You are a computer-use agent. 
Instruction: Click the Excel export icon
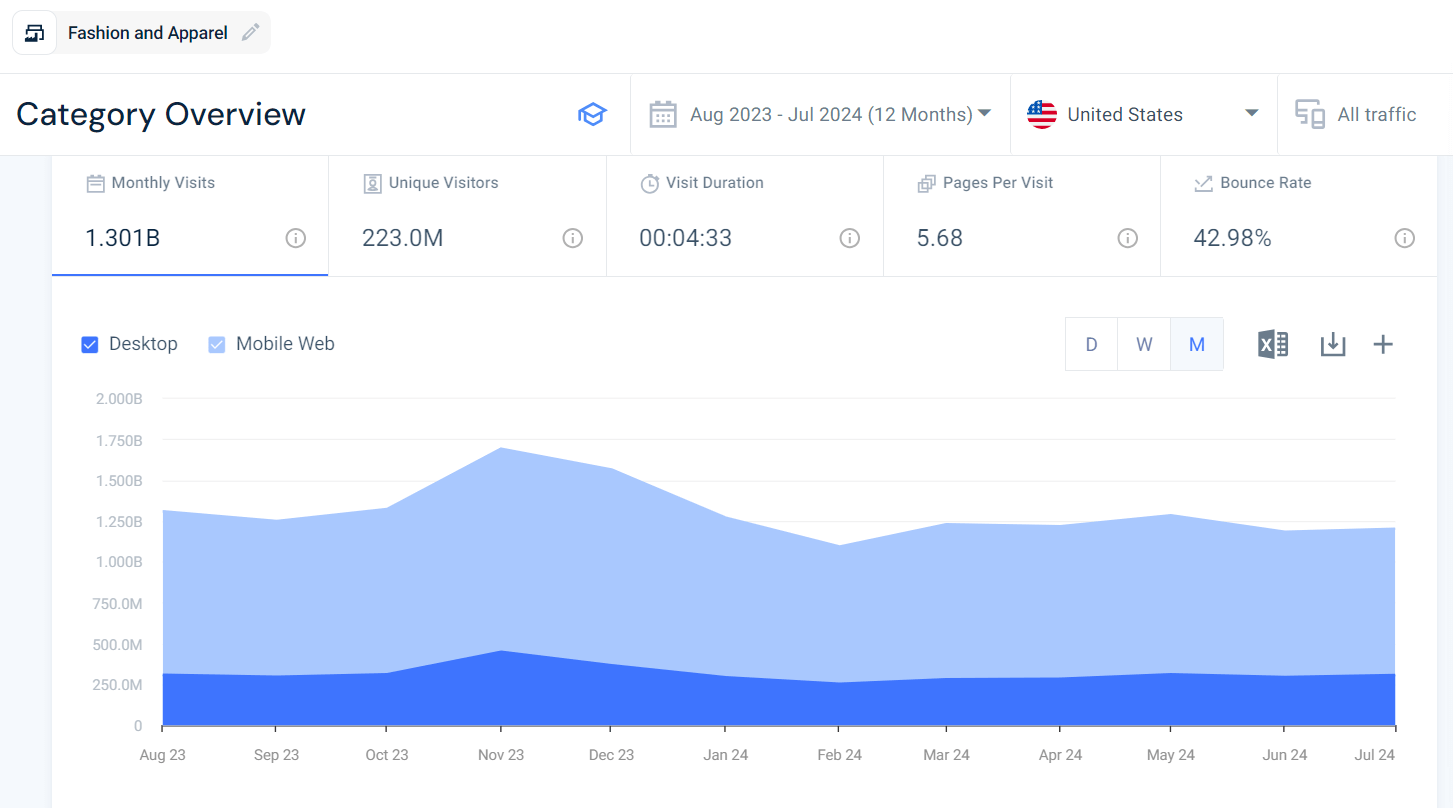click(1272, 345)
